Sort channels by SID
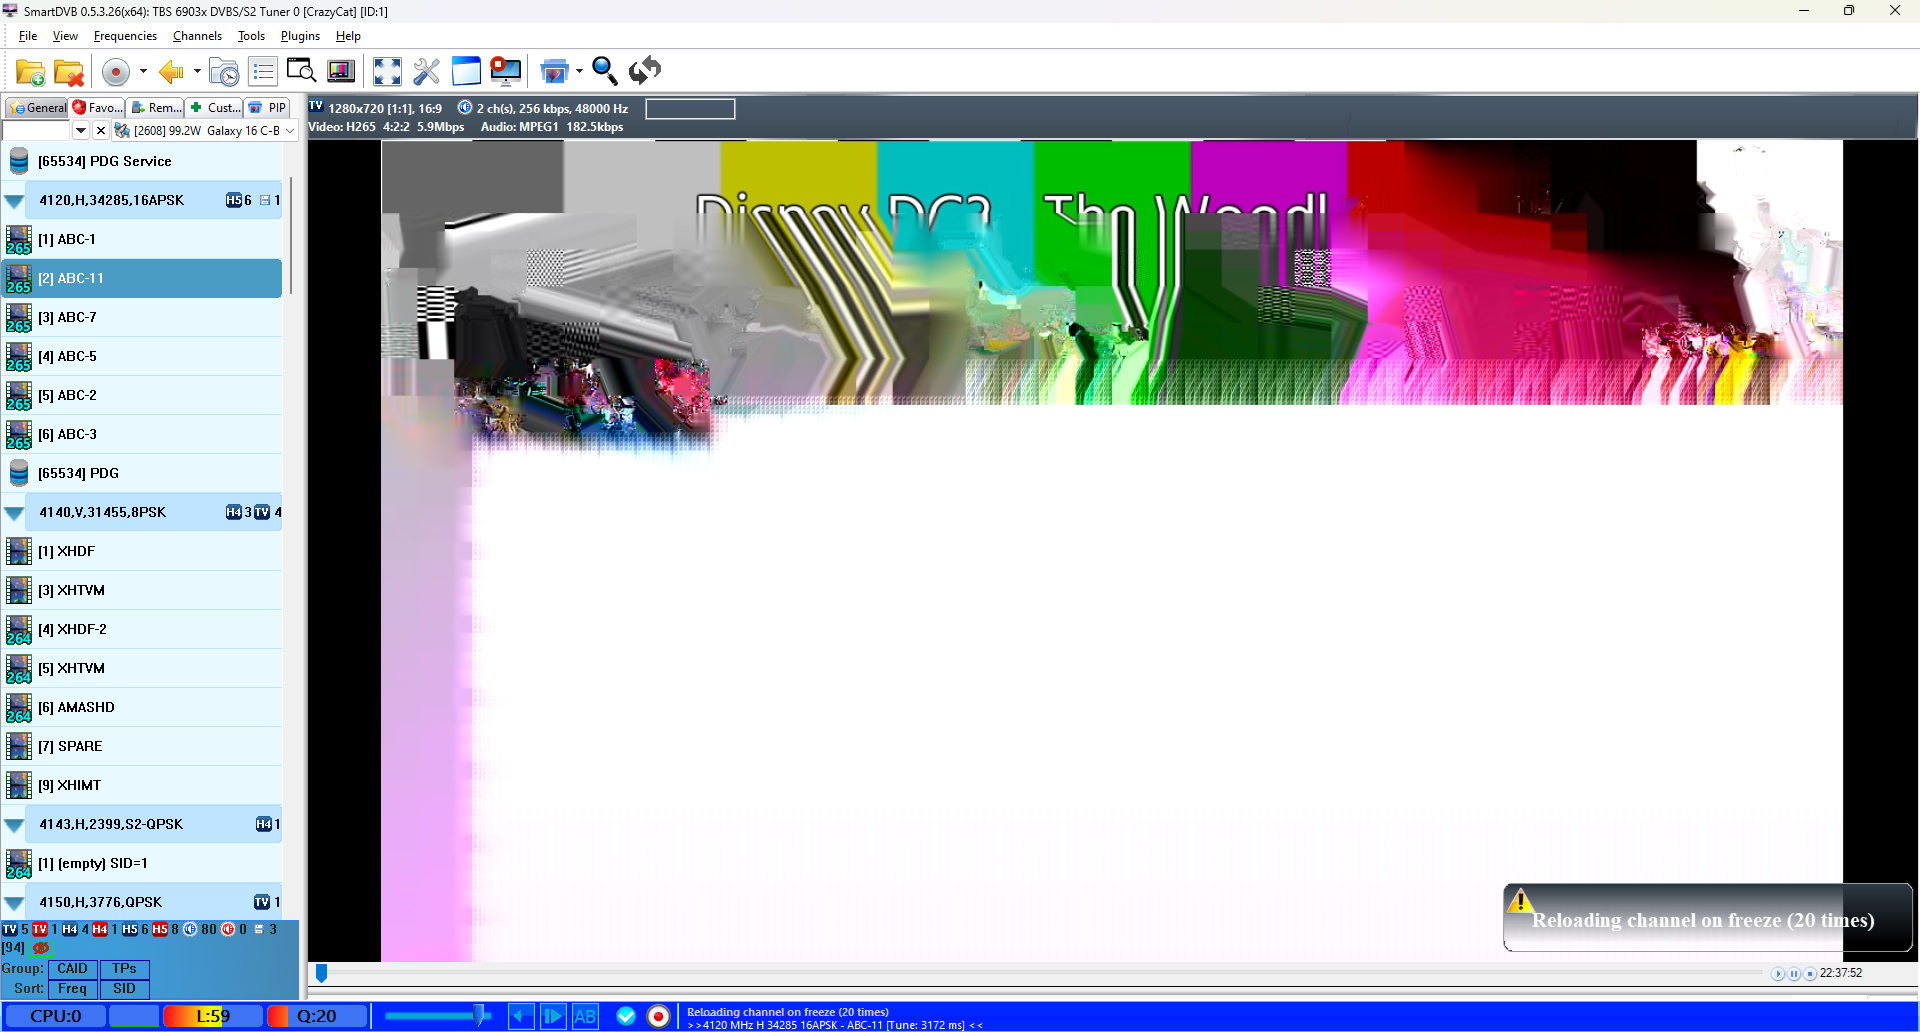This screenshot has width=1920, height=1032. pos(124,989)
